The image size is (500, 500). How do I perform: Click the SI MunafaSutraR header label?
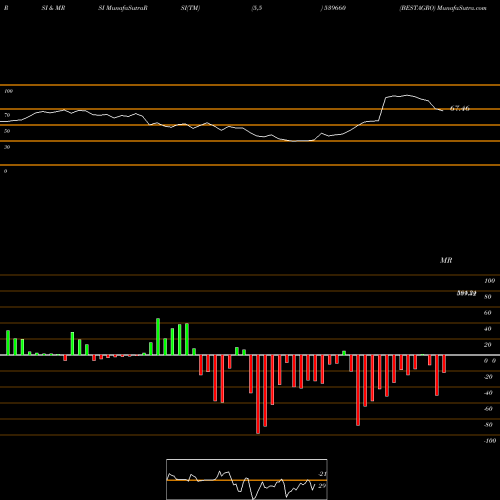[123, 8]
